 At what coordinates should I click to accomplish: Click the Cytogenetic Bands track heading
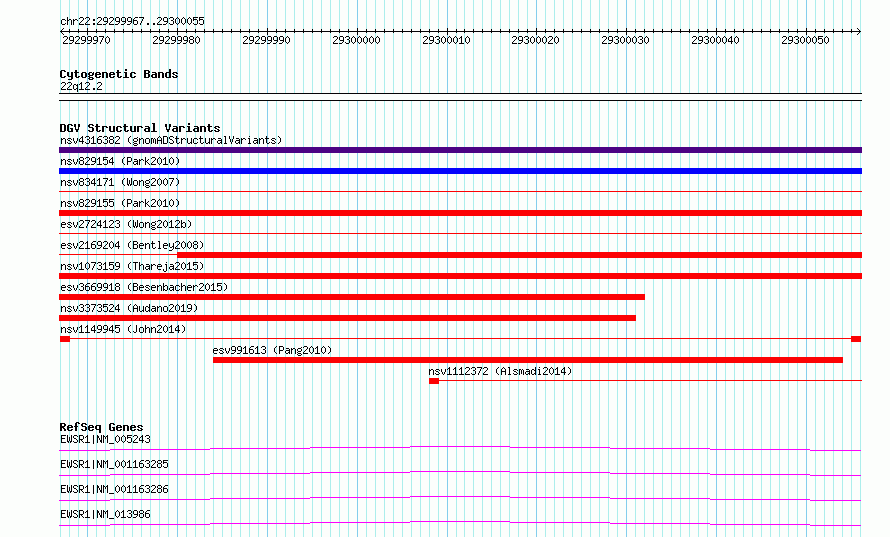pos(119,74)
